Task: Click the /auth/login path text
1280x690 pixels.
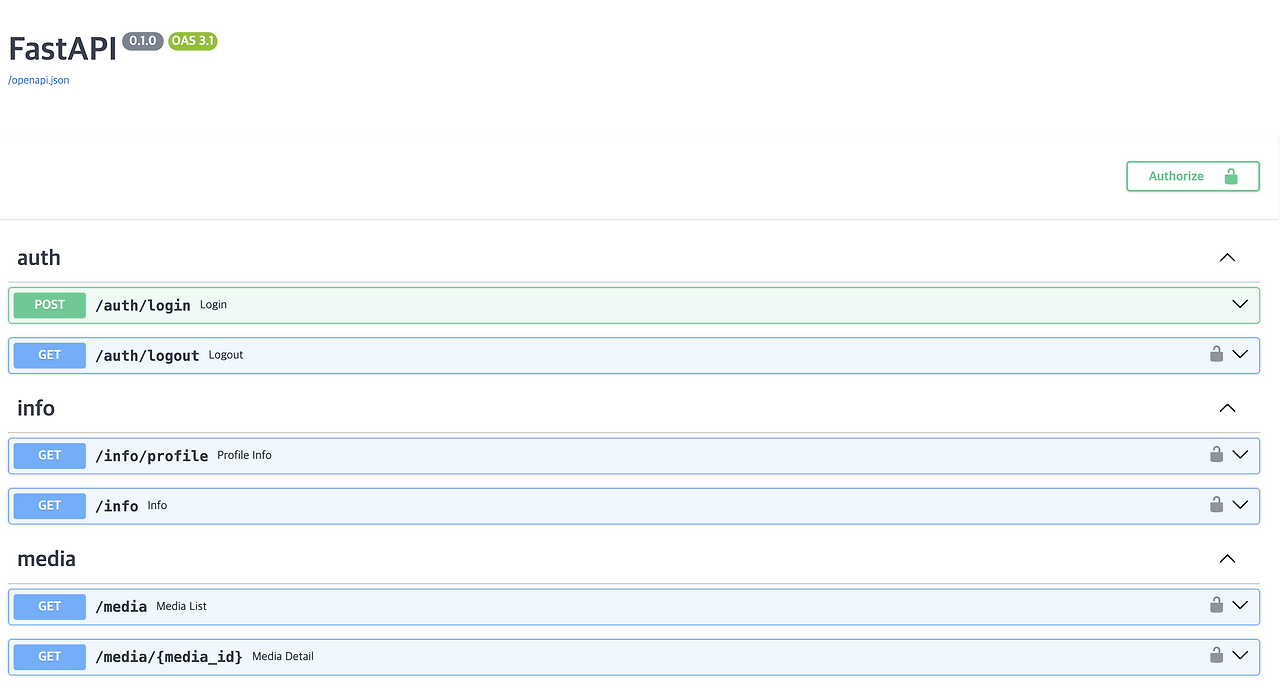Action: click(x=143, y=305)
